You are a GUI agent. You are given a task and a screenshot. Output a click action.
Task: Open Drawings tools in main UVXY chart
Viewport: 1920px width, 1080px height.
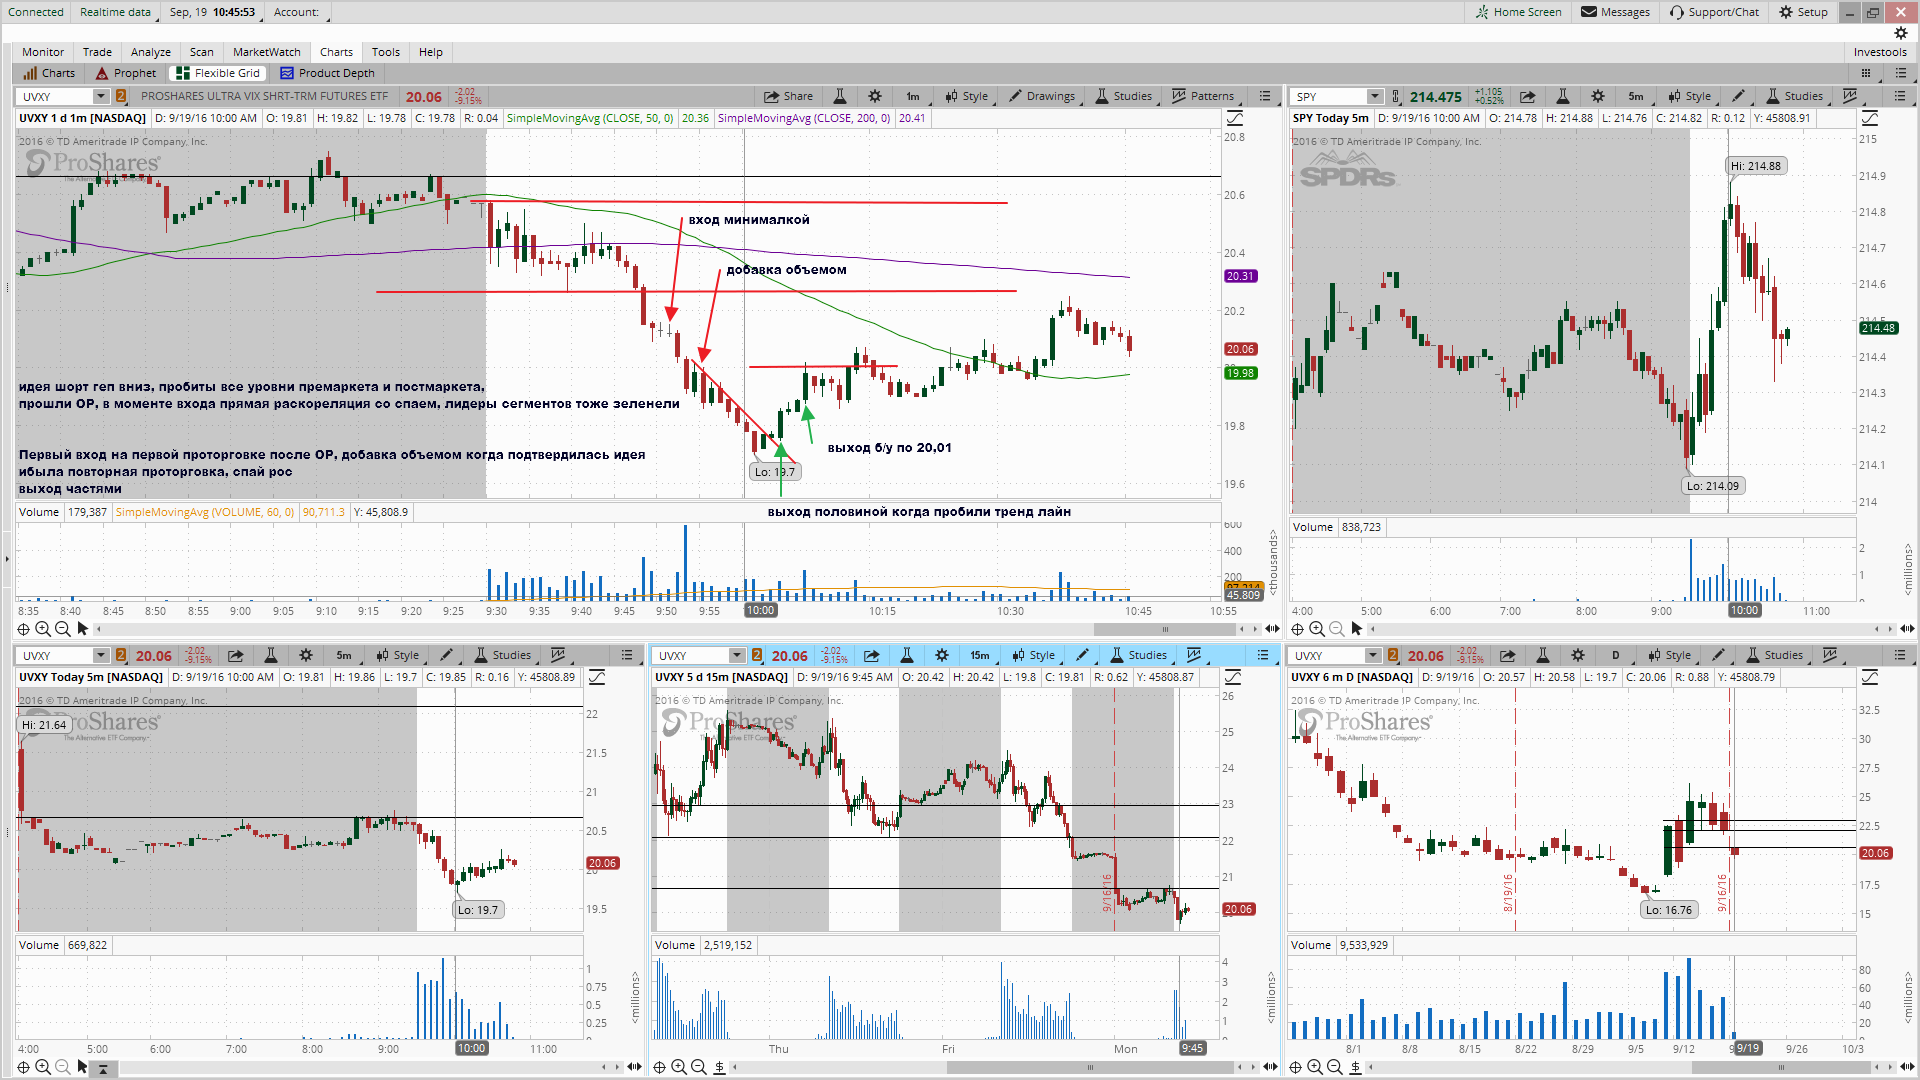(x=1041, y=96)
